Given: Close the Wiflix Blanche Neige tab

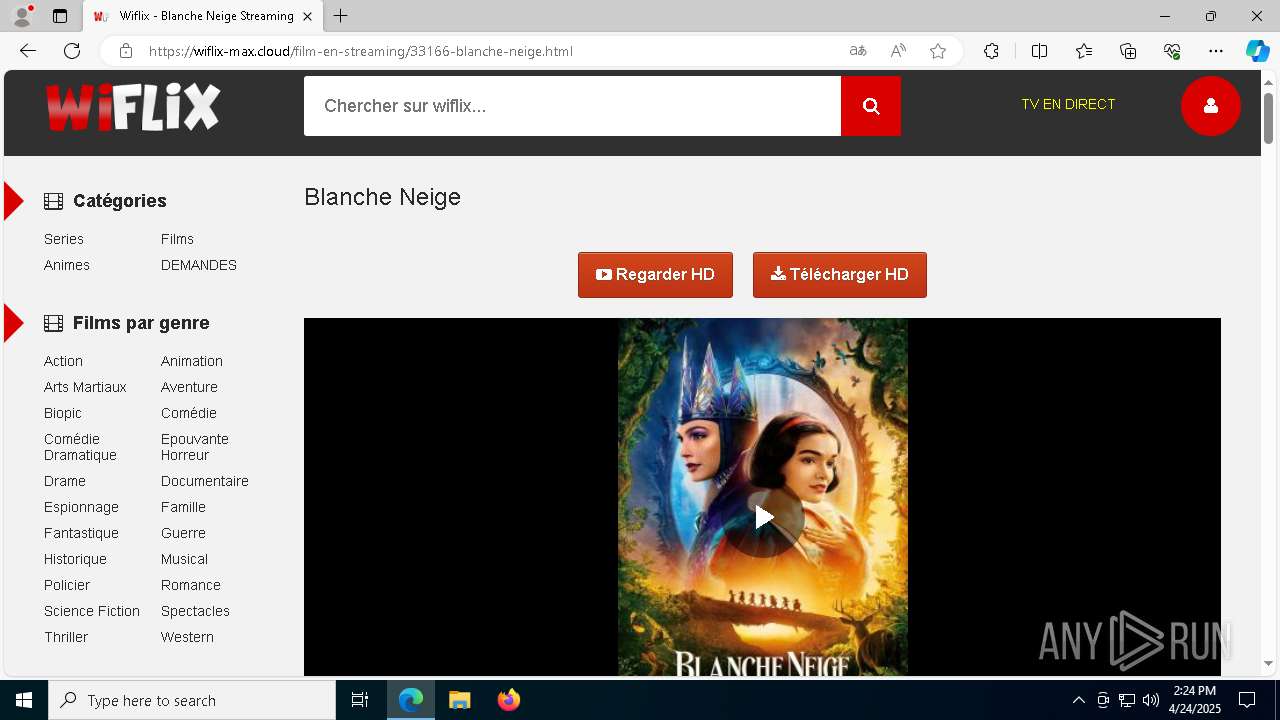Looking at the screenshot, I should click(x=308, y=16).
